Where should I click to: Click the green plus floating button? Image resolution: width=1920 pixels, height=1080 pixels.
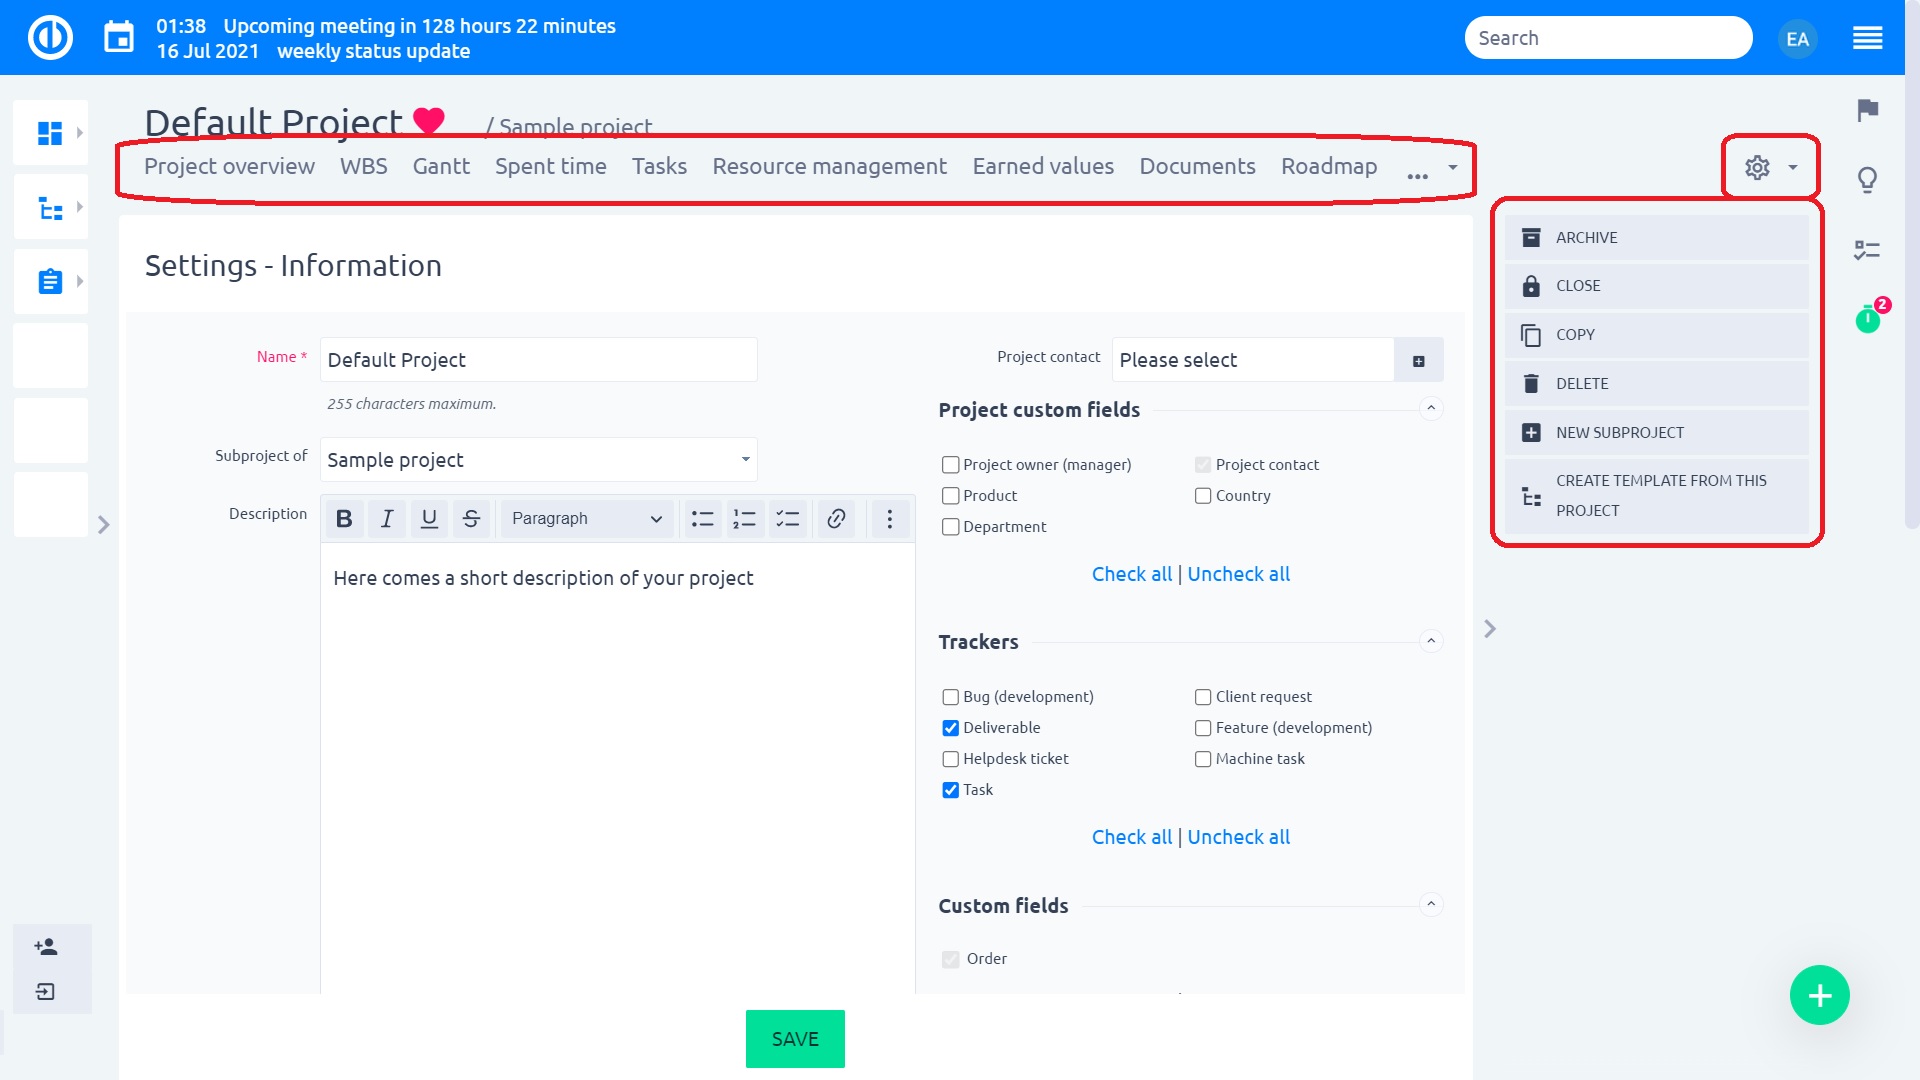[1819, 995]
